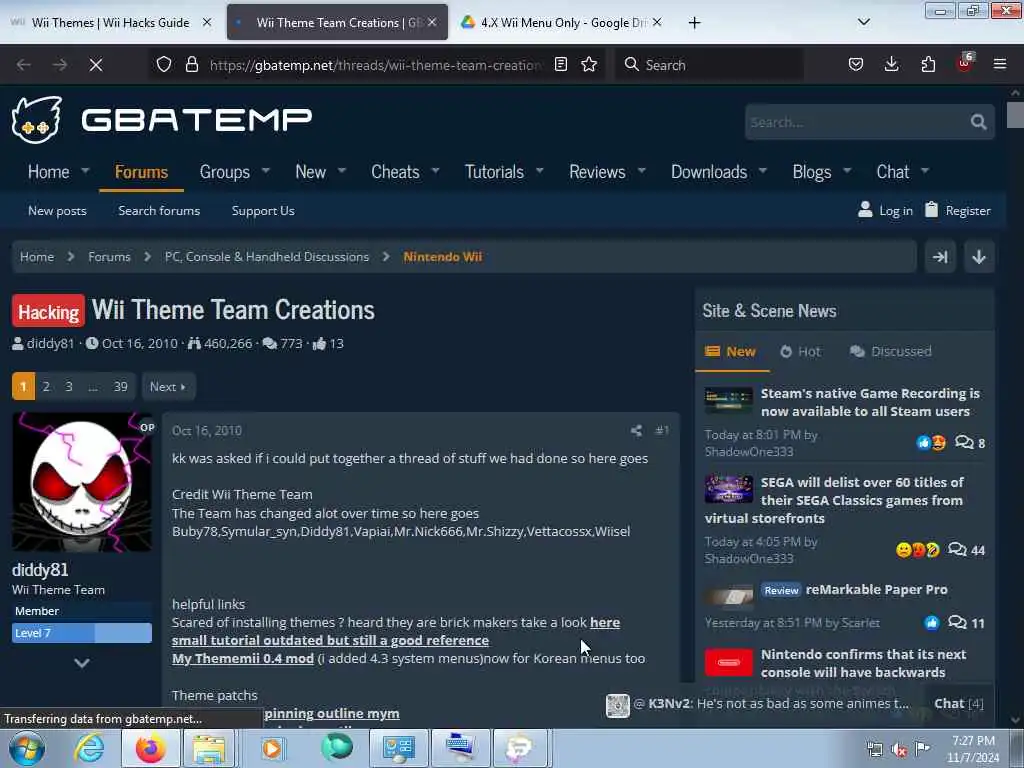Open comments bubble for reMarkable Paper Pro
The image size is (1024, 768).
[x=957, y=622]
